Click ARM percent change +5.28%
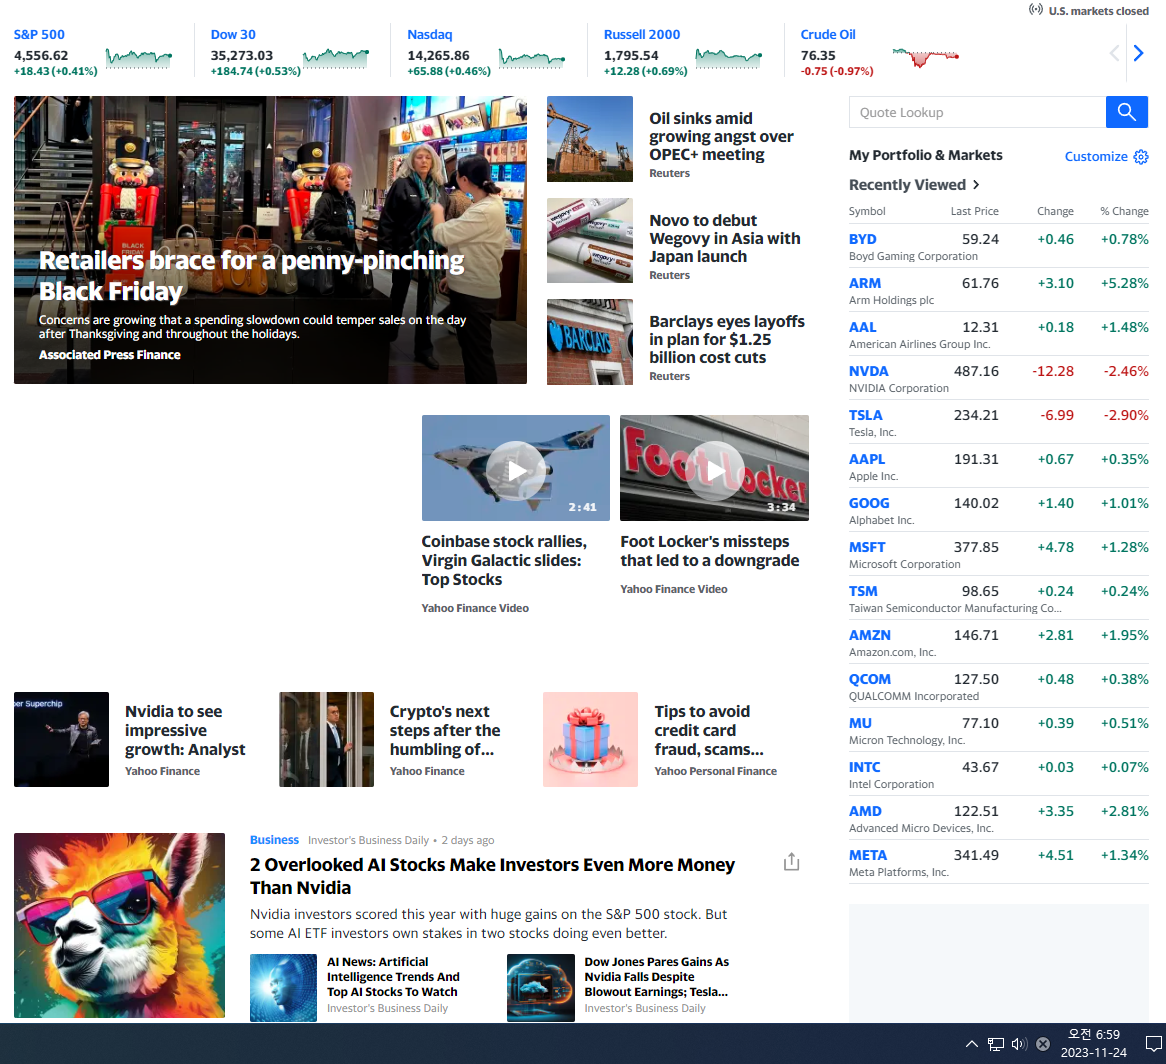 [x=1124, y=283]
